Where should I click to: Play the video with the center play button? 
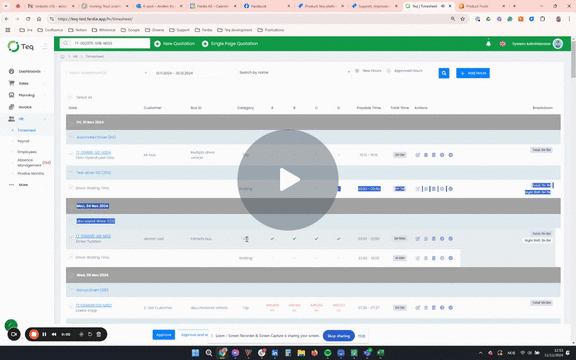(288, 180)
